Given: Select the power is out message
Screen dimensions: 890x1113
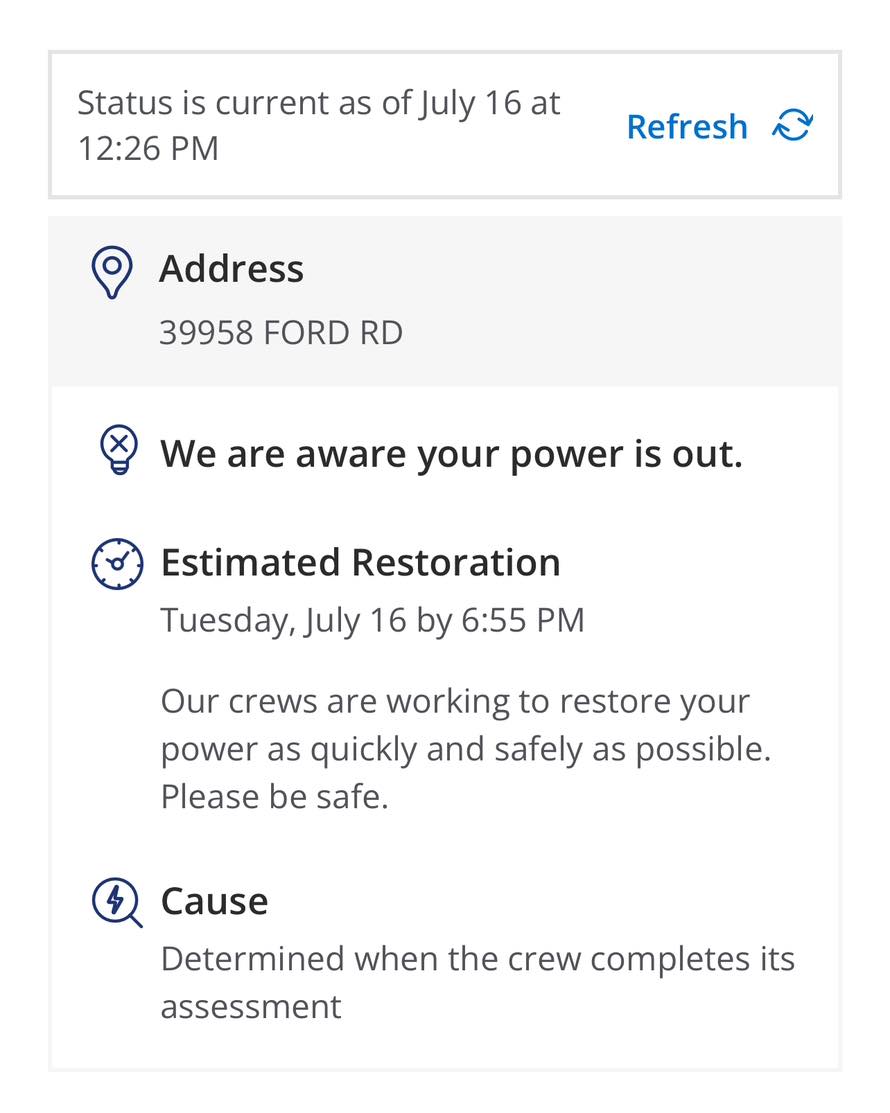Looking at the screenshot, I should pos(451,454).
